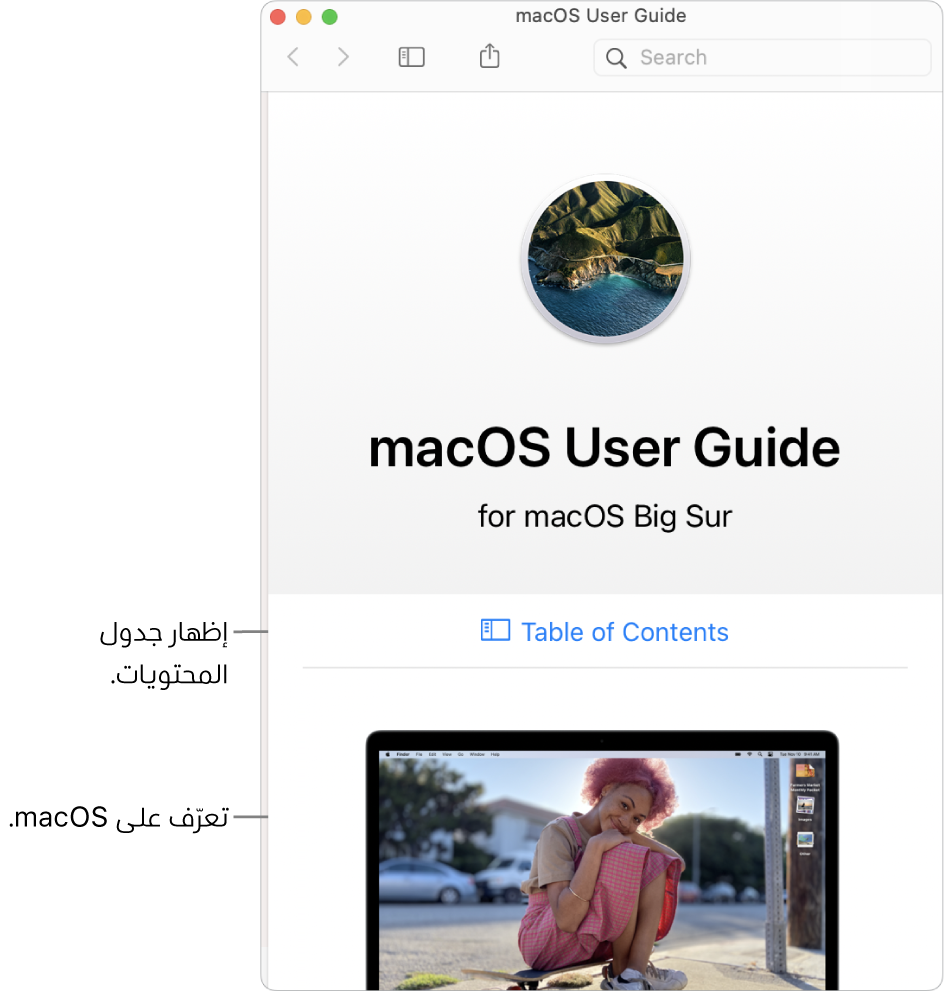Click the magnifying glass search icon
The height and width of the screenshot is (992, 944).
tap(616, 58)
